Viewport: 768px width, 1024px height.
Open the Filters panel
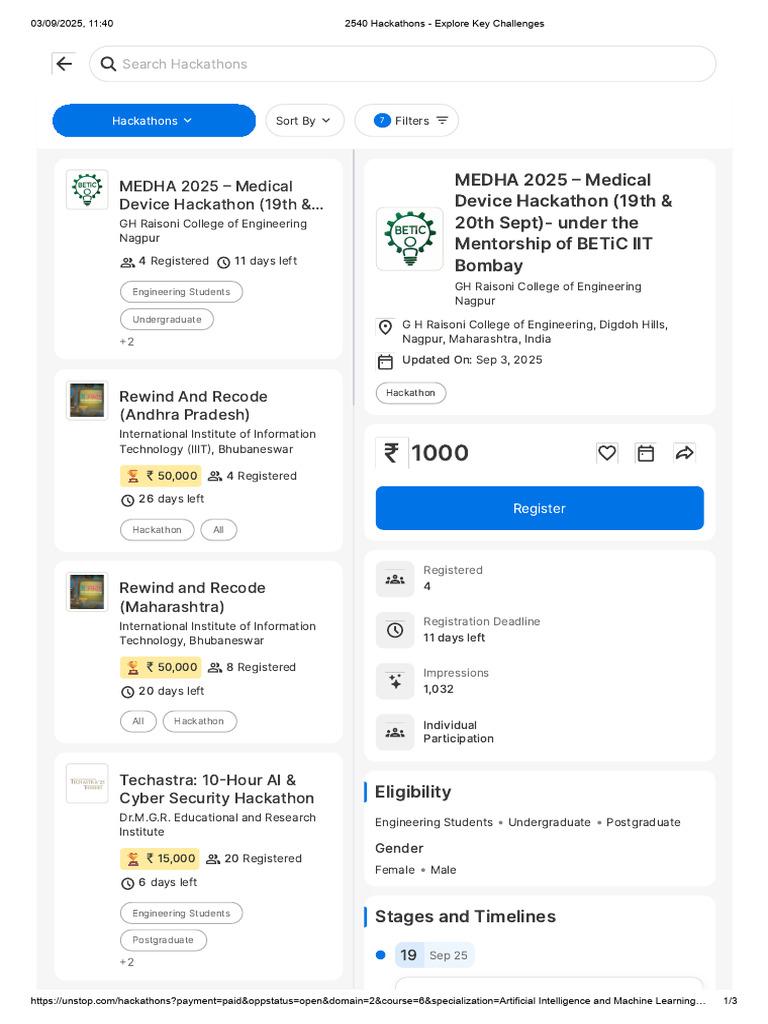(407, 121)
